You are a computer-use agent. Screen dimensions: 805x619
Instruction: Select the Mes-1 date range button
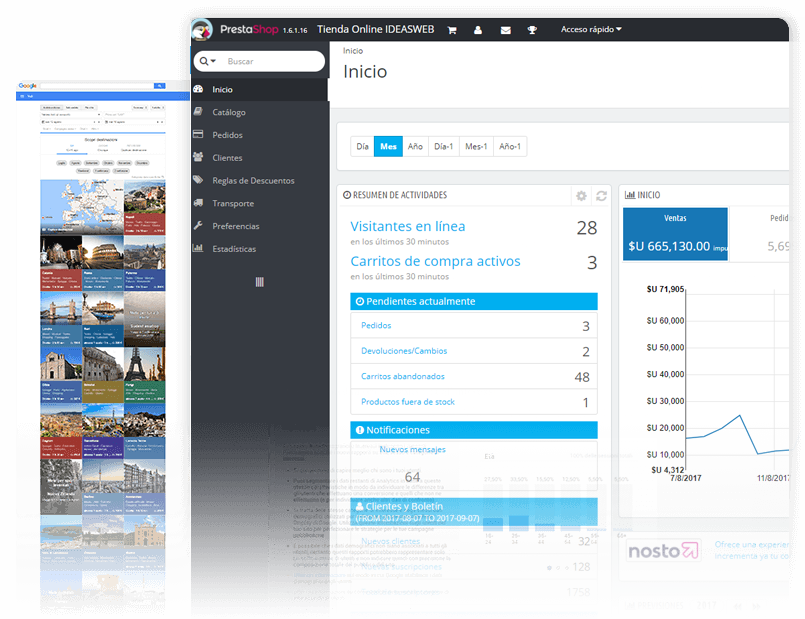click(x=476, y=146)
